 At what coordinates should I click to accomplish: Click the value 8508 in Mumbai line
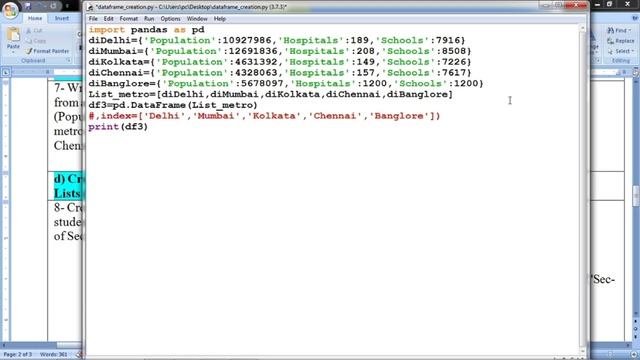click(454, 51)
